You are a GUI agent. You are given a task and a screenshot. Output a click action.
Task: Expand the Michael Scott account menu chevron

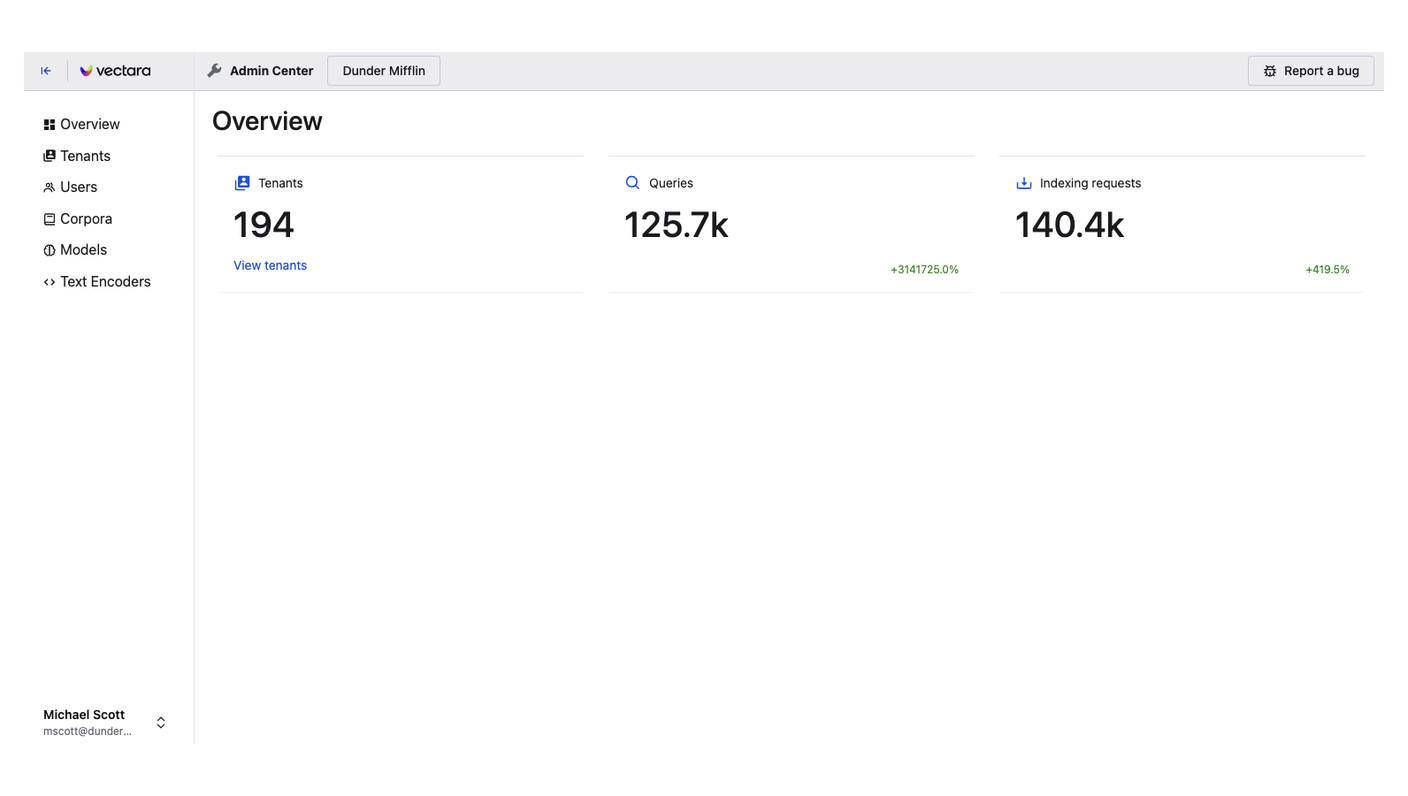[x=161, y=722]
